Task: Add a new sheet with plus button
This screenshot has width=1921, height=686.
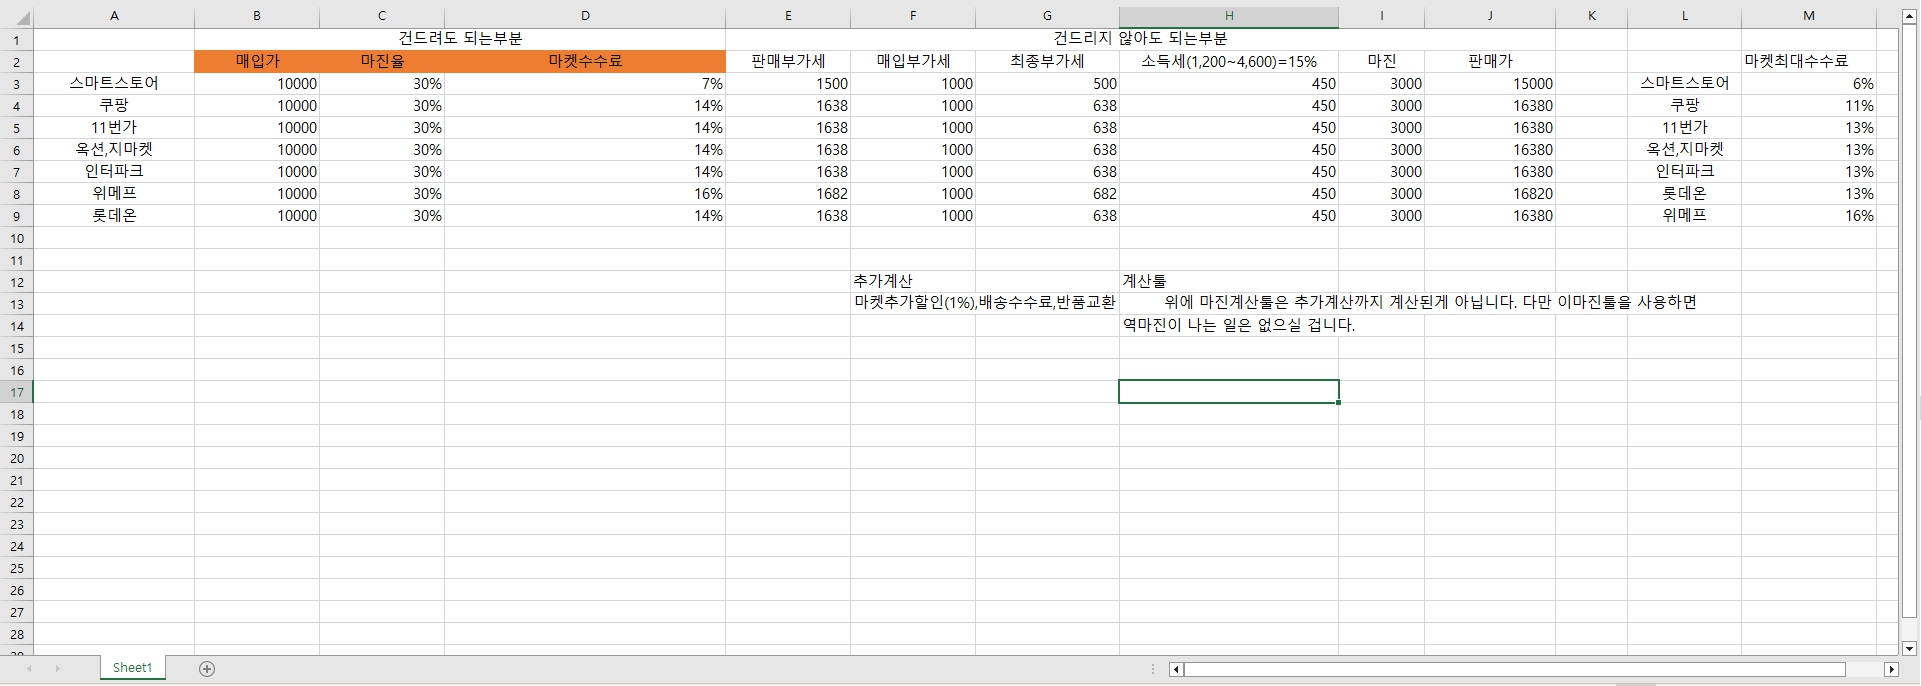Action: click(207, 669)
